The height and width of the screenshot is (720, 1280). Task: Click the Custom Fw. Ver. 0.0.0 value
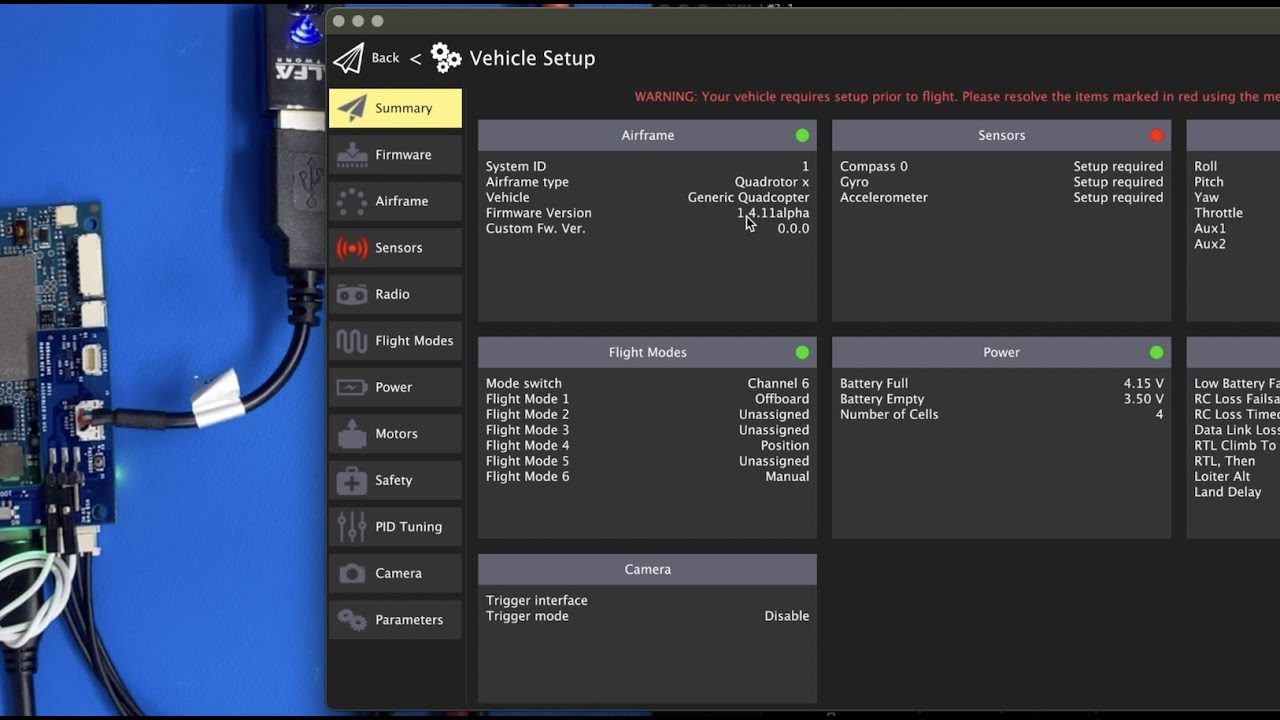click(794, 229)
